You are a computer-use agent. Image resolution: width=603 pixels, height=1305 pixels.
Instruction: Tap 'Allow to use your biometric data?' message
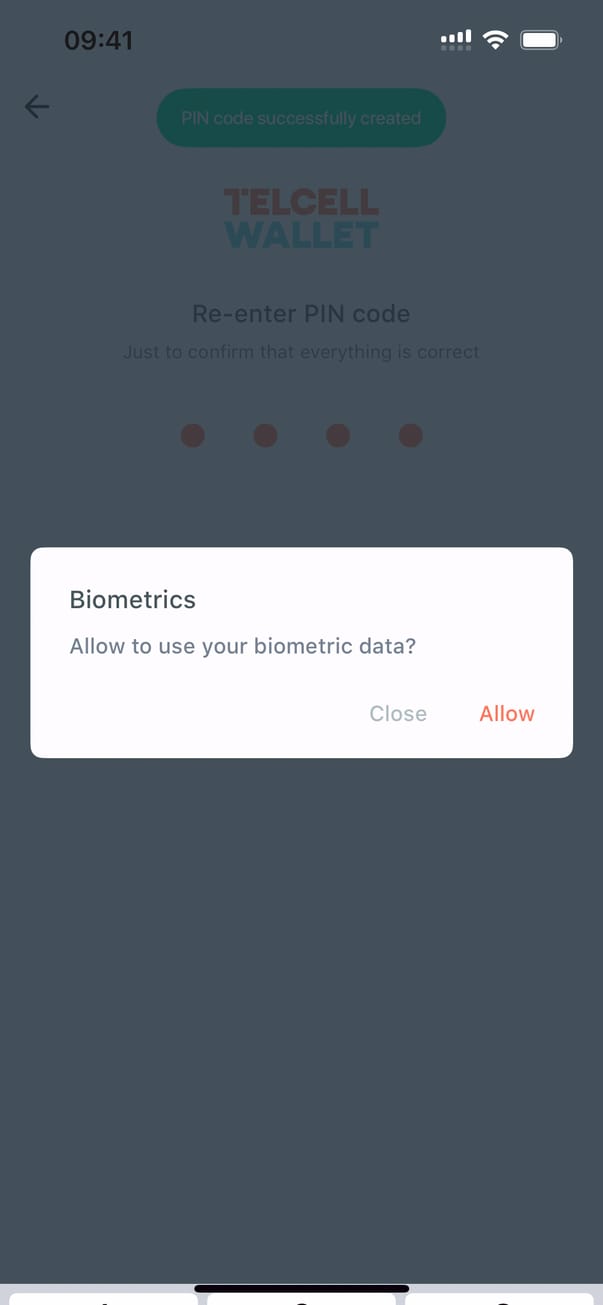[242, 646]
